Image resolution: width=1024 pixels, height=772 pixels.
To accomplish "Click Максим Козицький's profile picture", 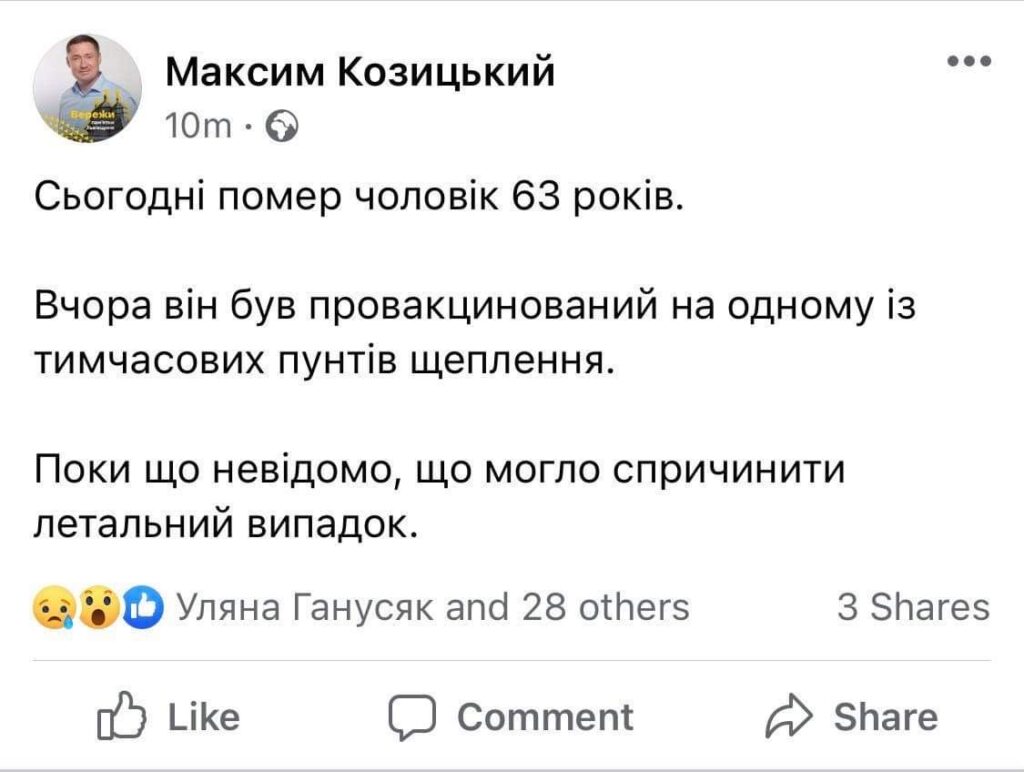I will point(88,89).
